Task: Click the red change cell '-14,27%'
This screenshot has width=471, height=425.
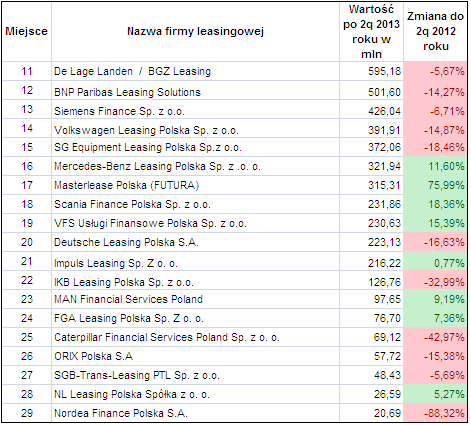Action: pos(435,90)
